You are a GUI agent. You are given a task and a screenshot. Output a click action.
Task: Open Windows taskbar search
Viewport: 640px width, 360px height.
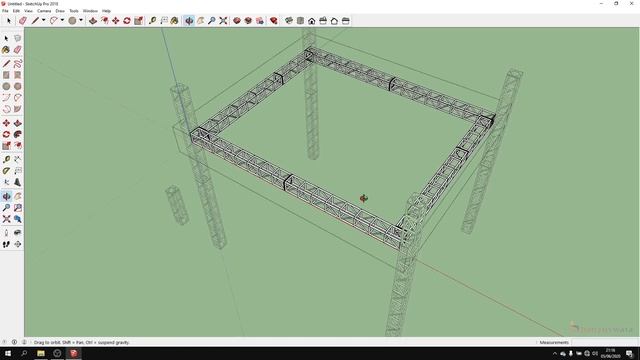[24, 353]
